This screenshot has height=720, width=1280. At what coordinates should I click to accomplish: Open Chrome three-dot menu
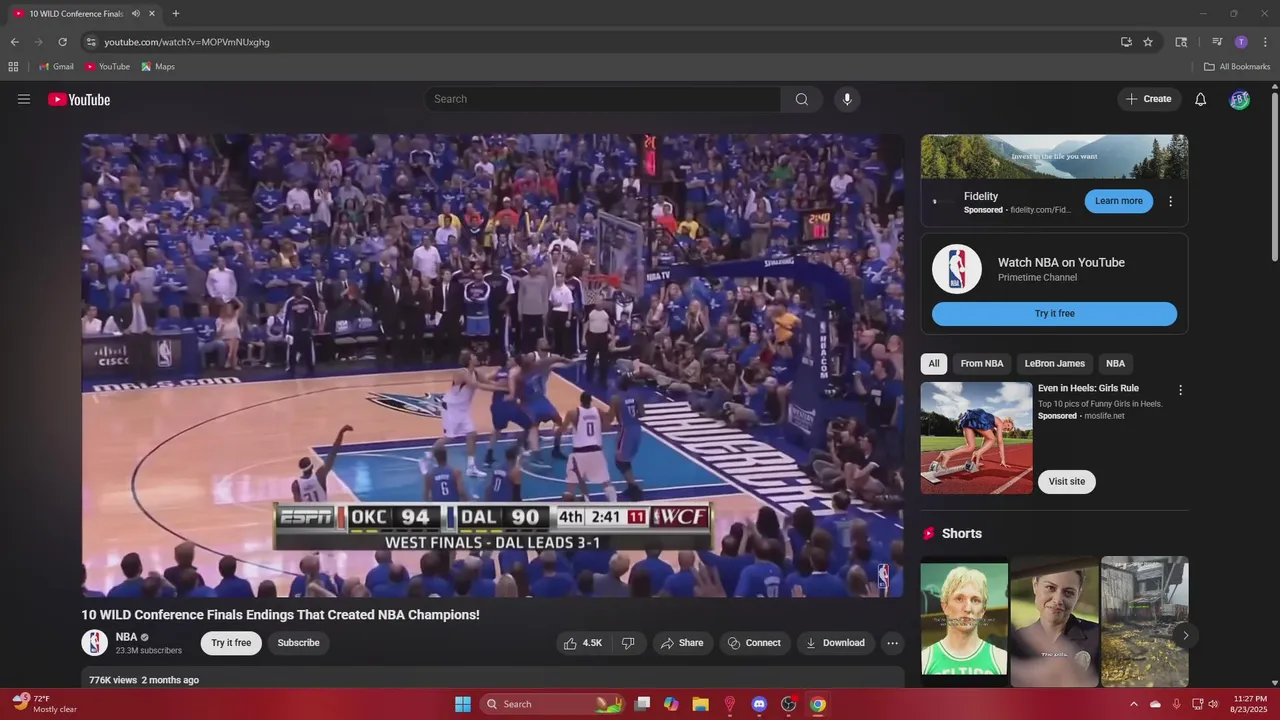tap(1265, 42)
